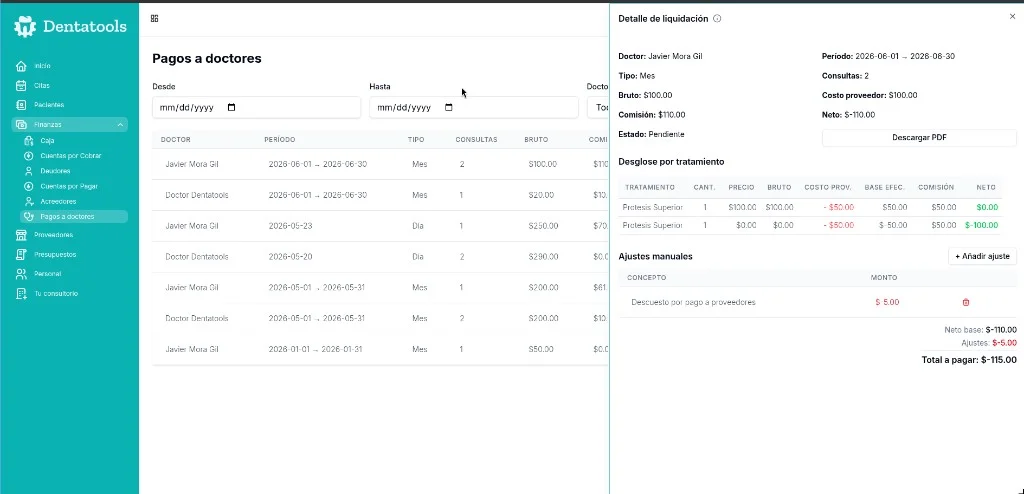Click Añadir ajuste button
The width and height of the screenshot is (1024, 494).
point(982,257)
